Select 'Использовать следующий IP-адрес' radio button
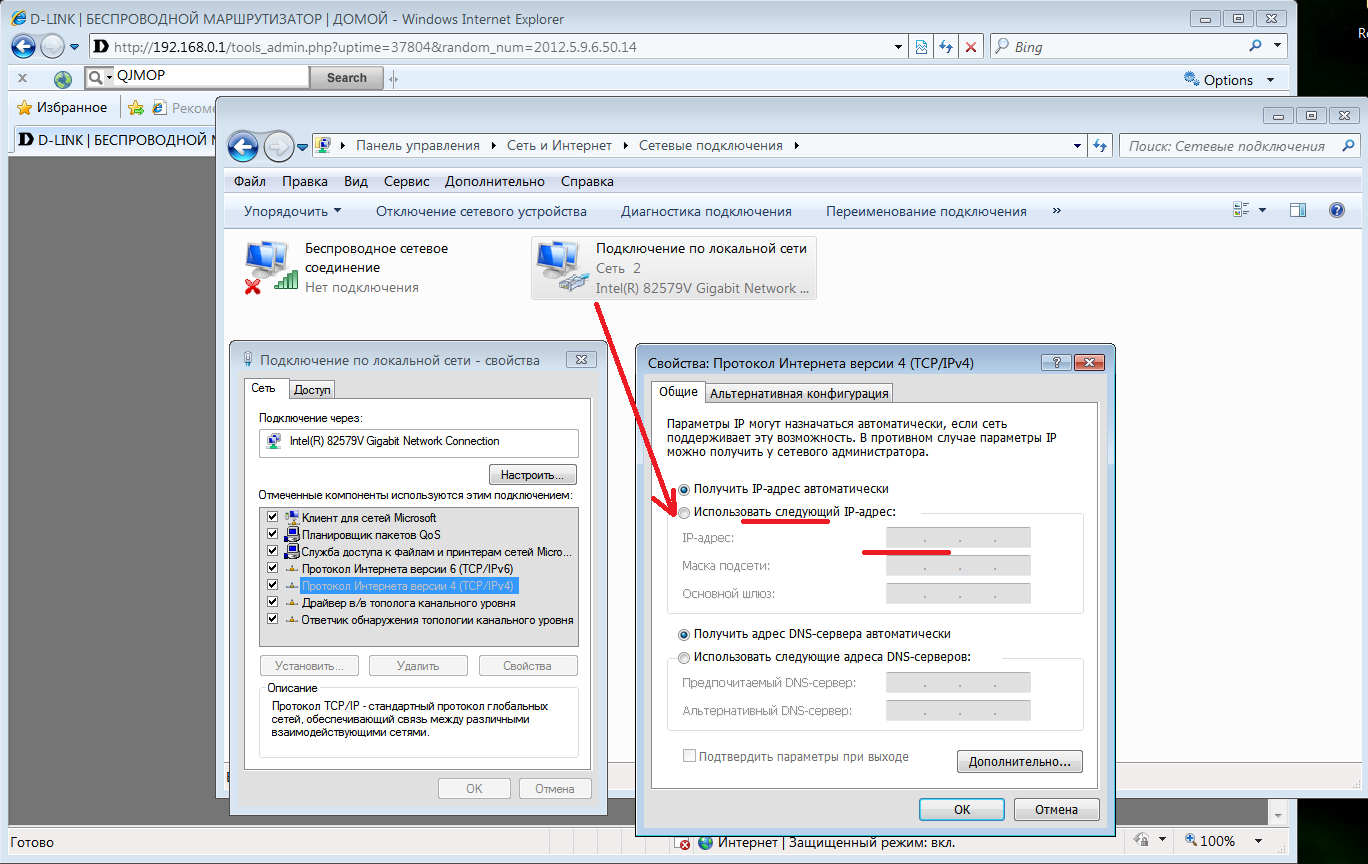The image size is (1368, 864). point(684,513)
